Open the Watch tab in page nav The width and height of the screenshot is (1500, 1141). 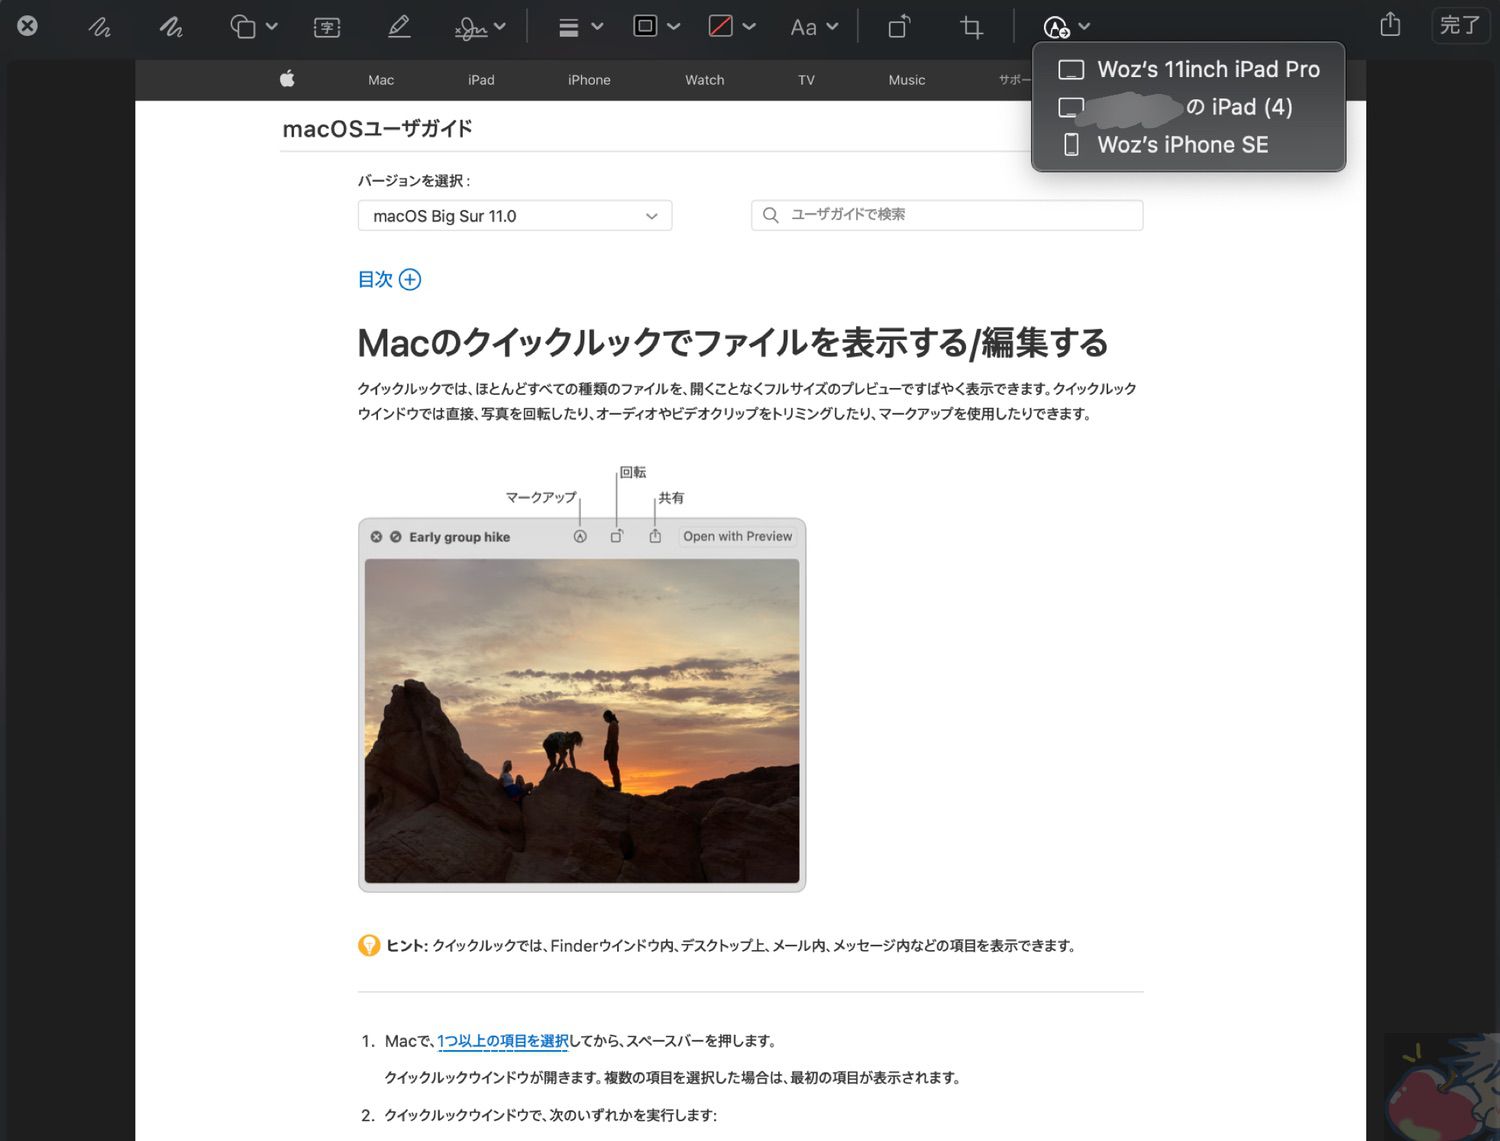pyautogui.click(x=705, y=80)
